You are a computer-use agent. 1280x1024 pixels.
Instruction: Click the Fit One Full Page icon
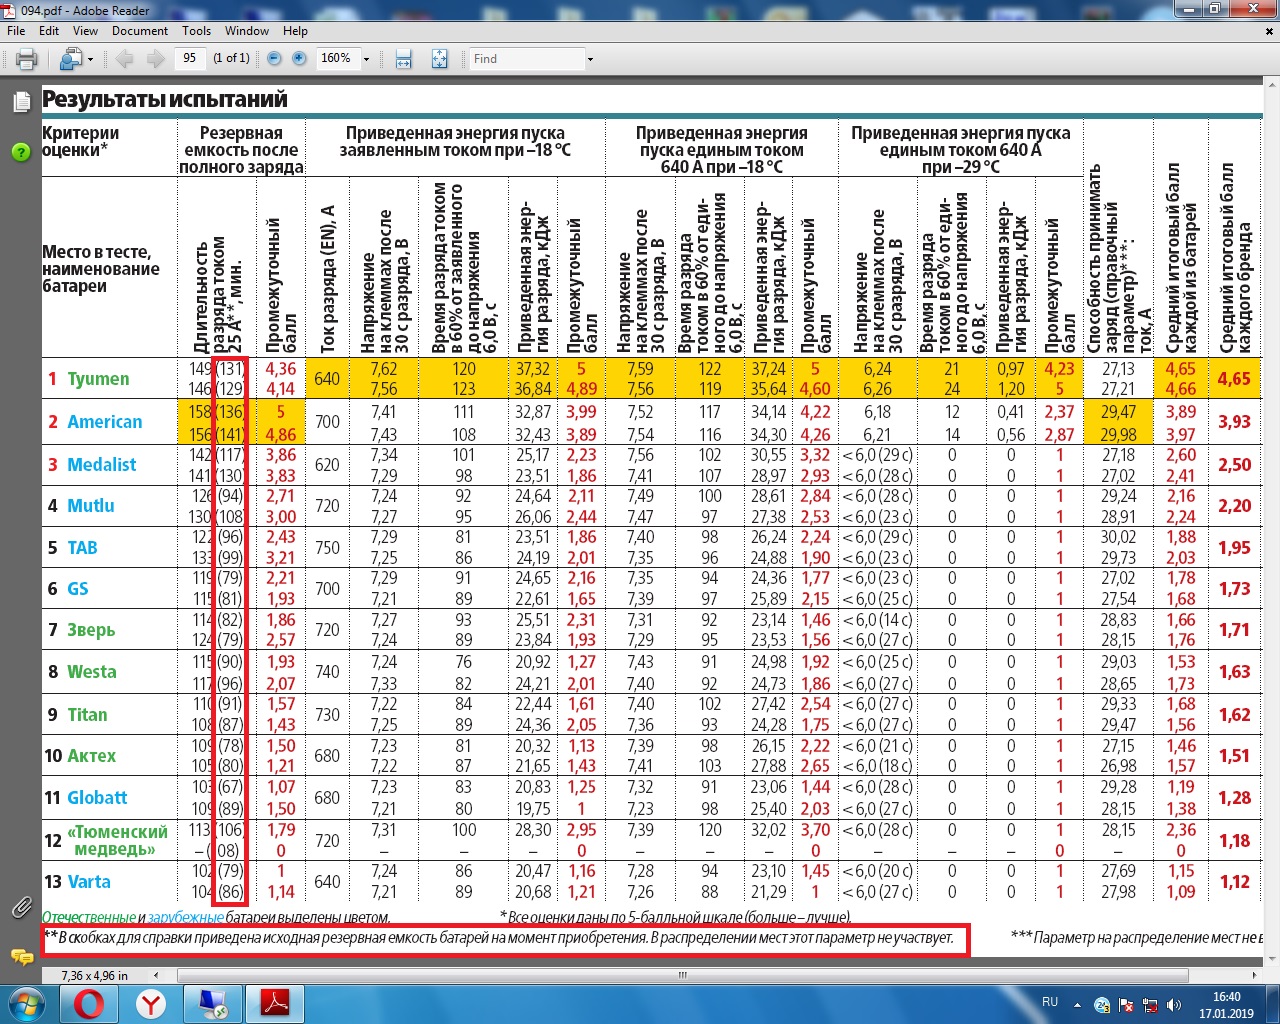439,59
